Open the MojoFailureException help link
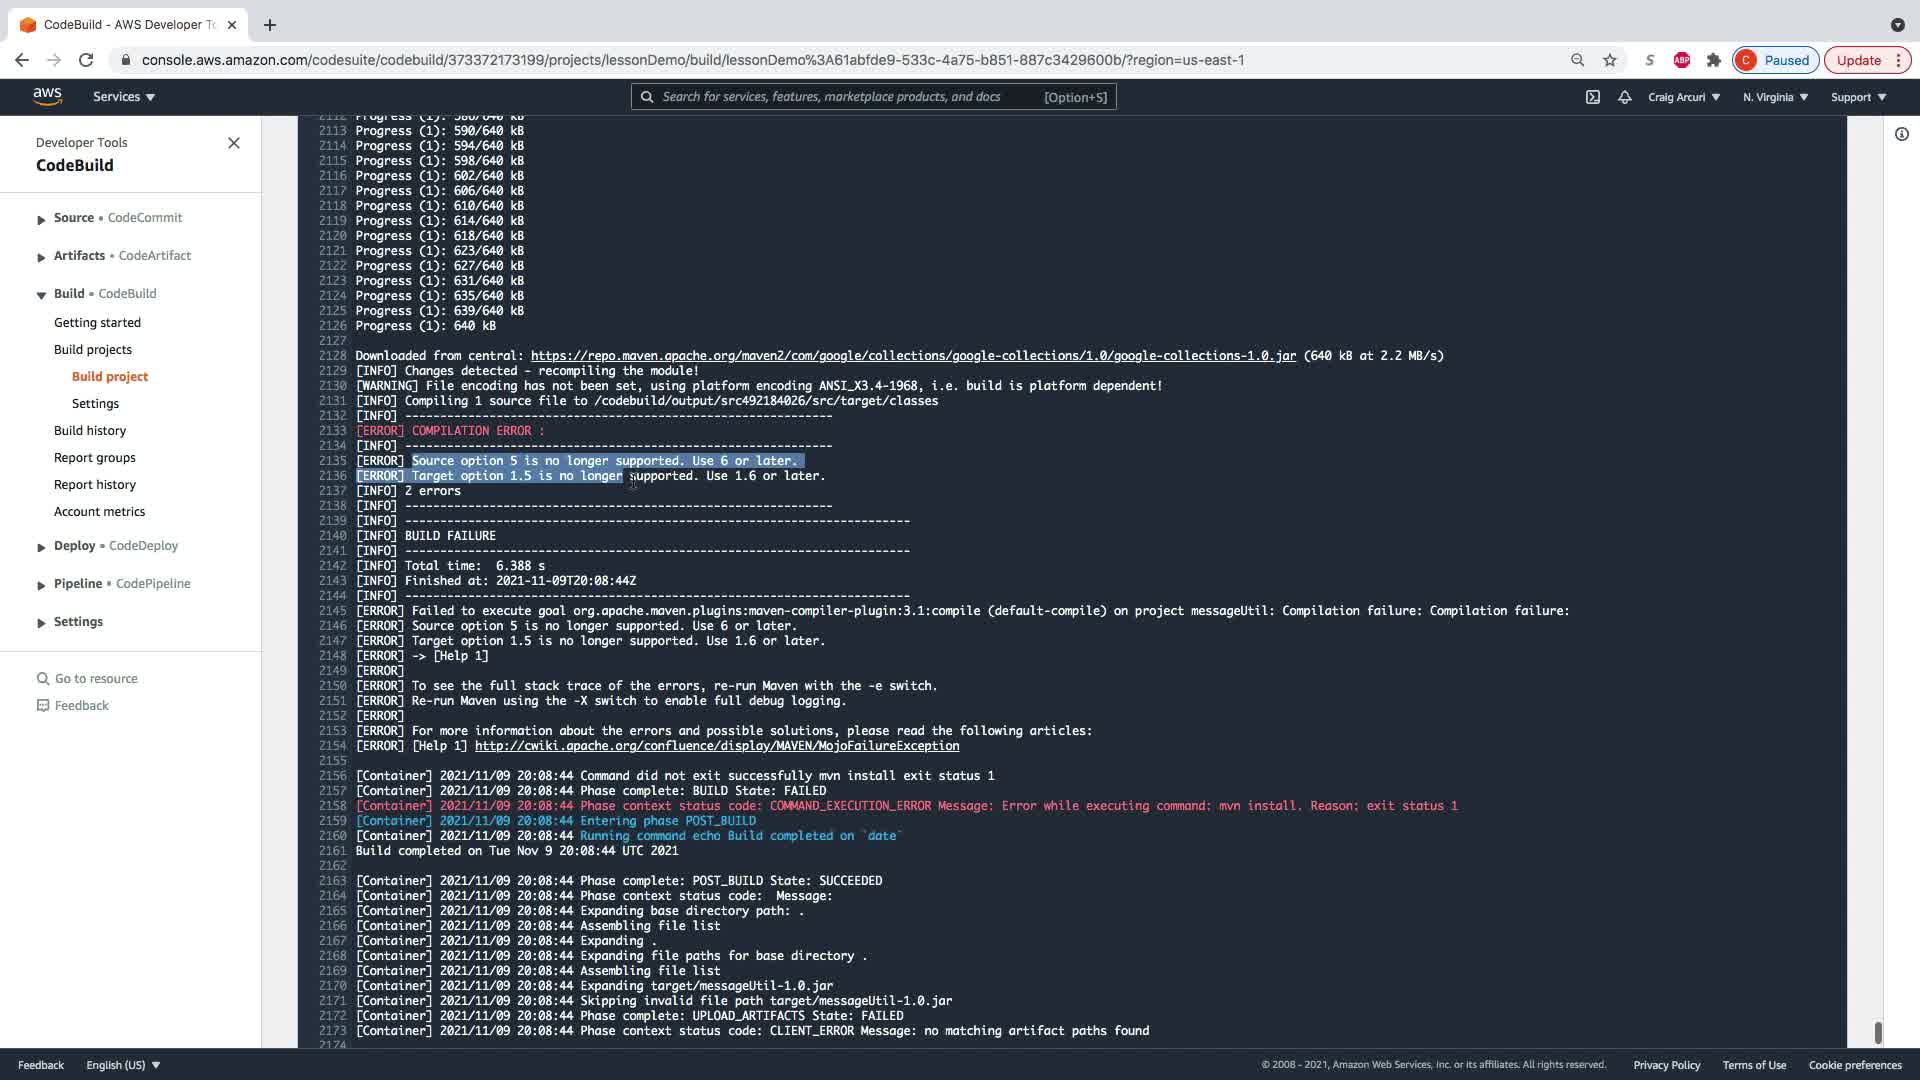This screenshot has width=1920, height=1080. pos(716,746)
